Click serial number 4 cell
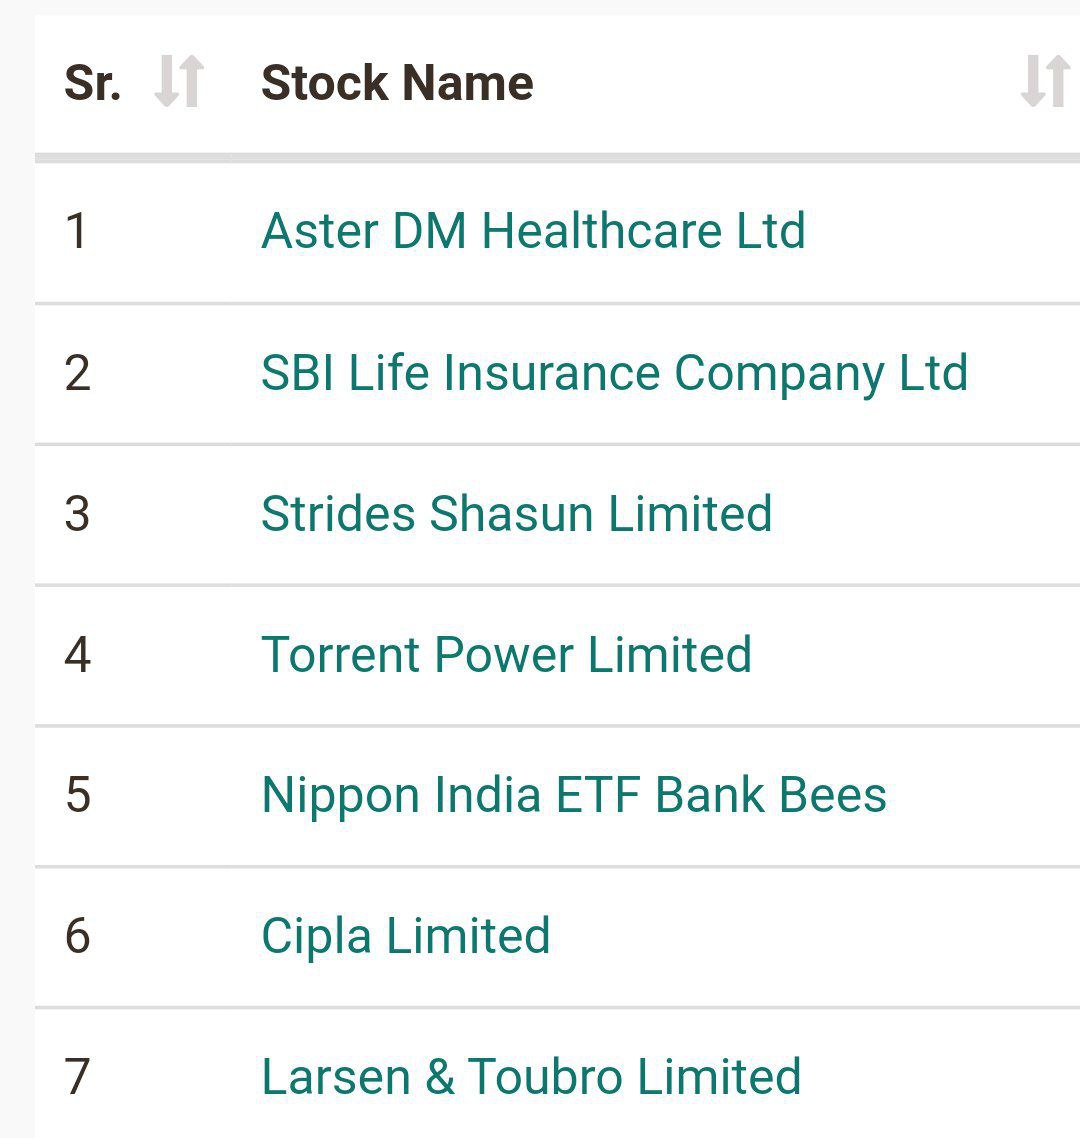Screen dimensions: 1080x1138 [77, 655]
